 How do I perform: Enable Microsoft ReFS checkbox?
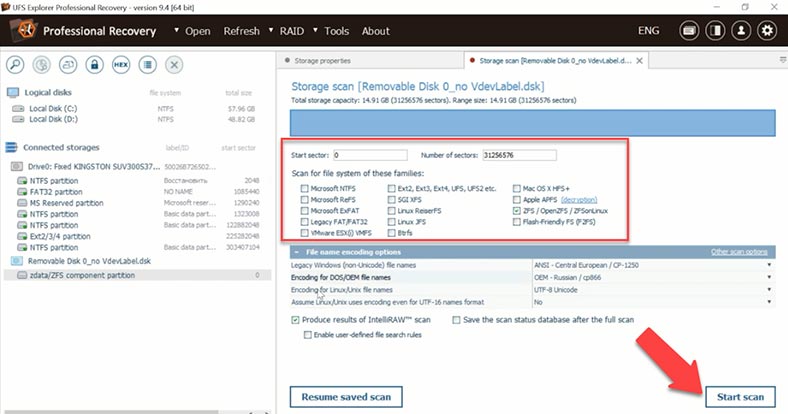coord(304,199)
